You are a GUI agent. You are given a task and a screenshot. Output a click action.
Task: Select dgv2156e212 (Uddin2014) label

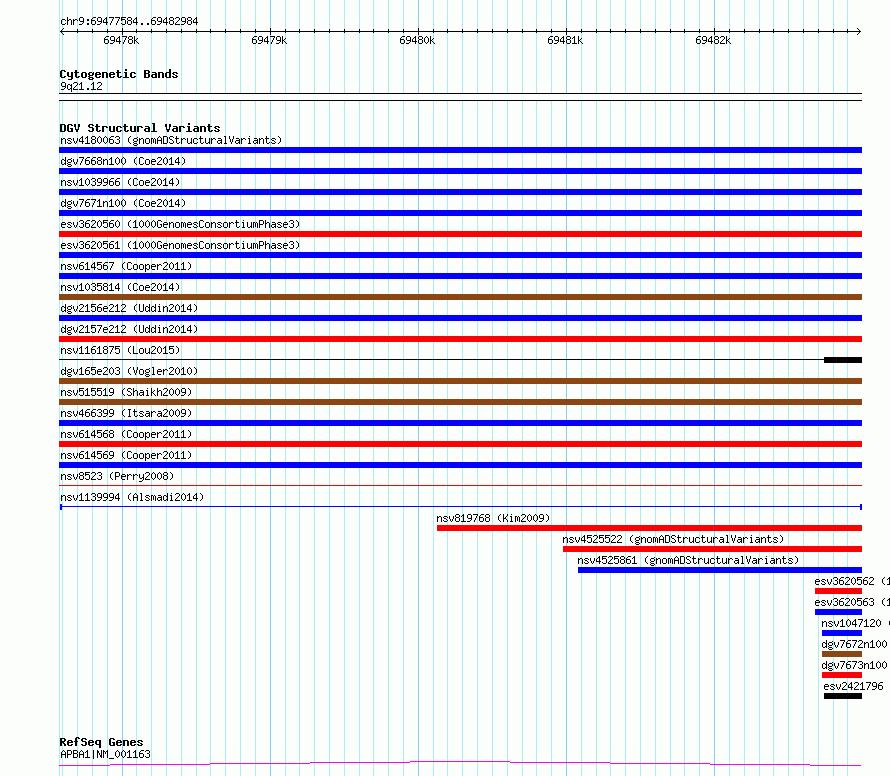coord(129,308)
